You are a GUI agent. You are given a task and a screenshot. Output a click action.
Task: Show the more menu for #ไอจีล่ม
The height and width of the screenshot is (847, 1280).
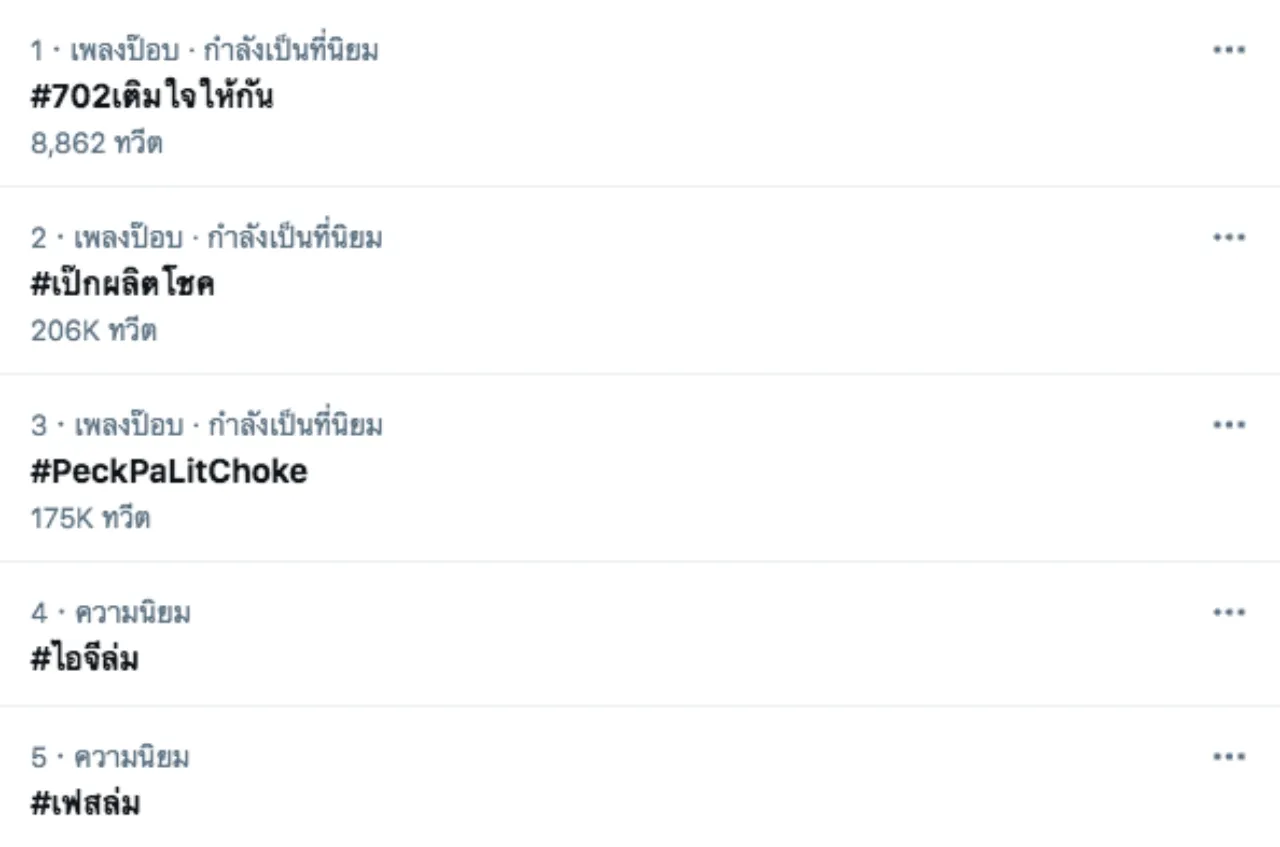pos(1228,612)
